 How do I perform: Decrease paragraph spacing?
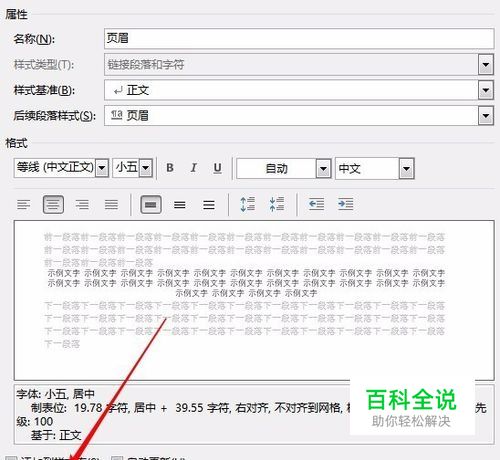tap(277, 204)
